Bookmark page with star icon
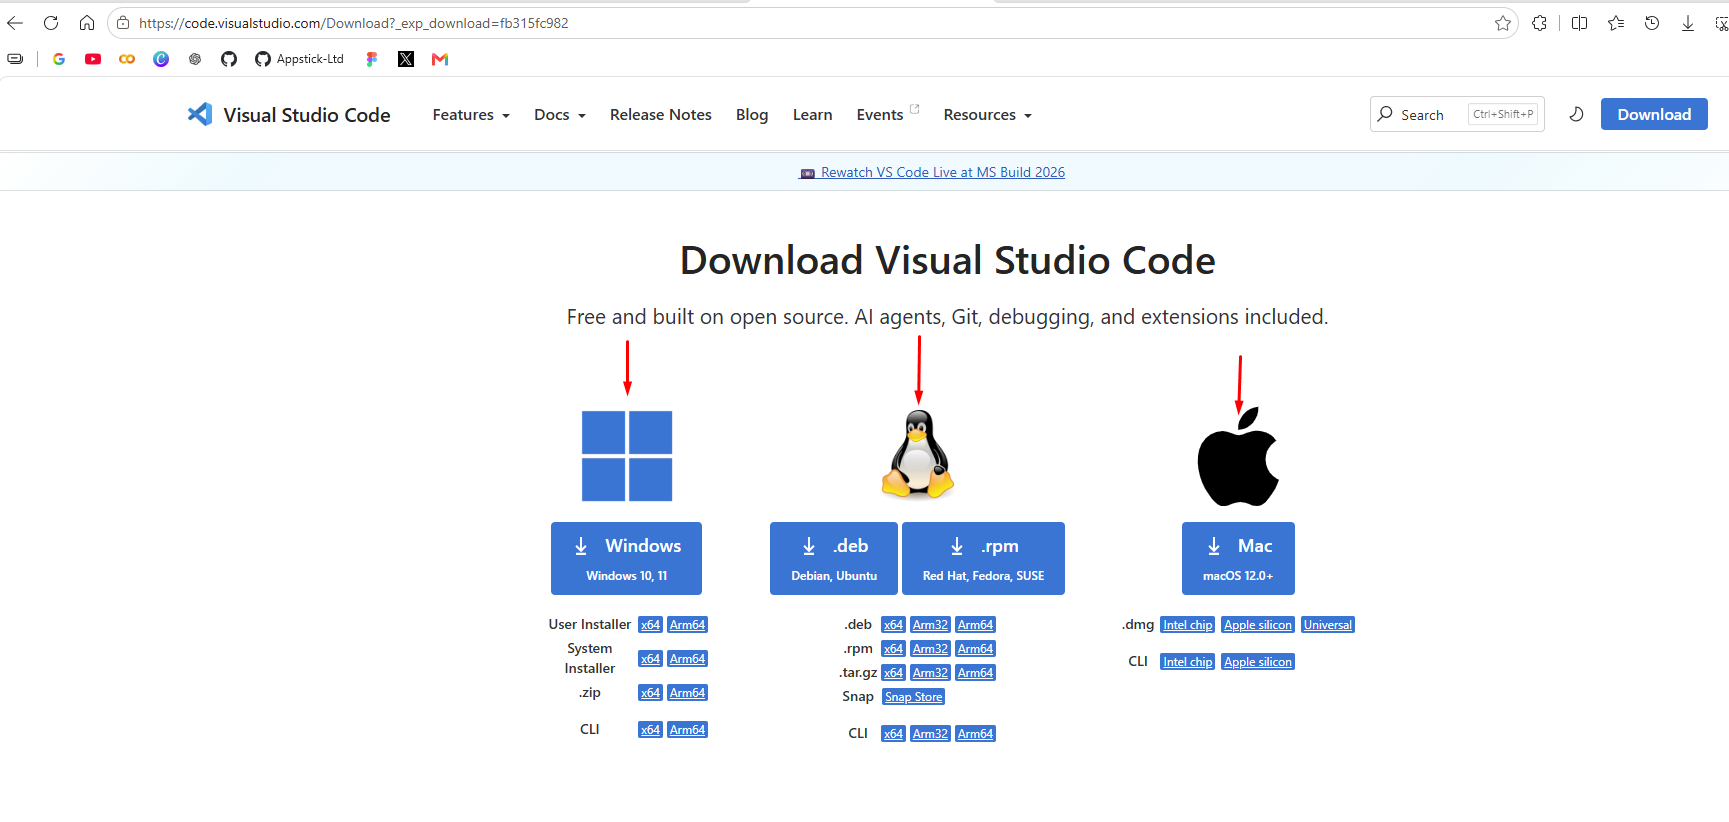This screenshot has width=1729, height=822. (1502, 23)
